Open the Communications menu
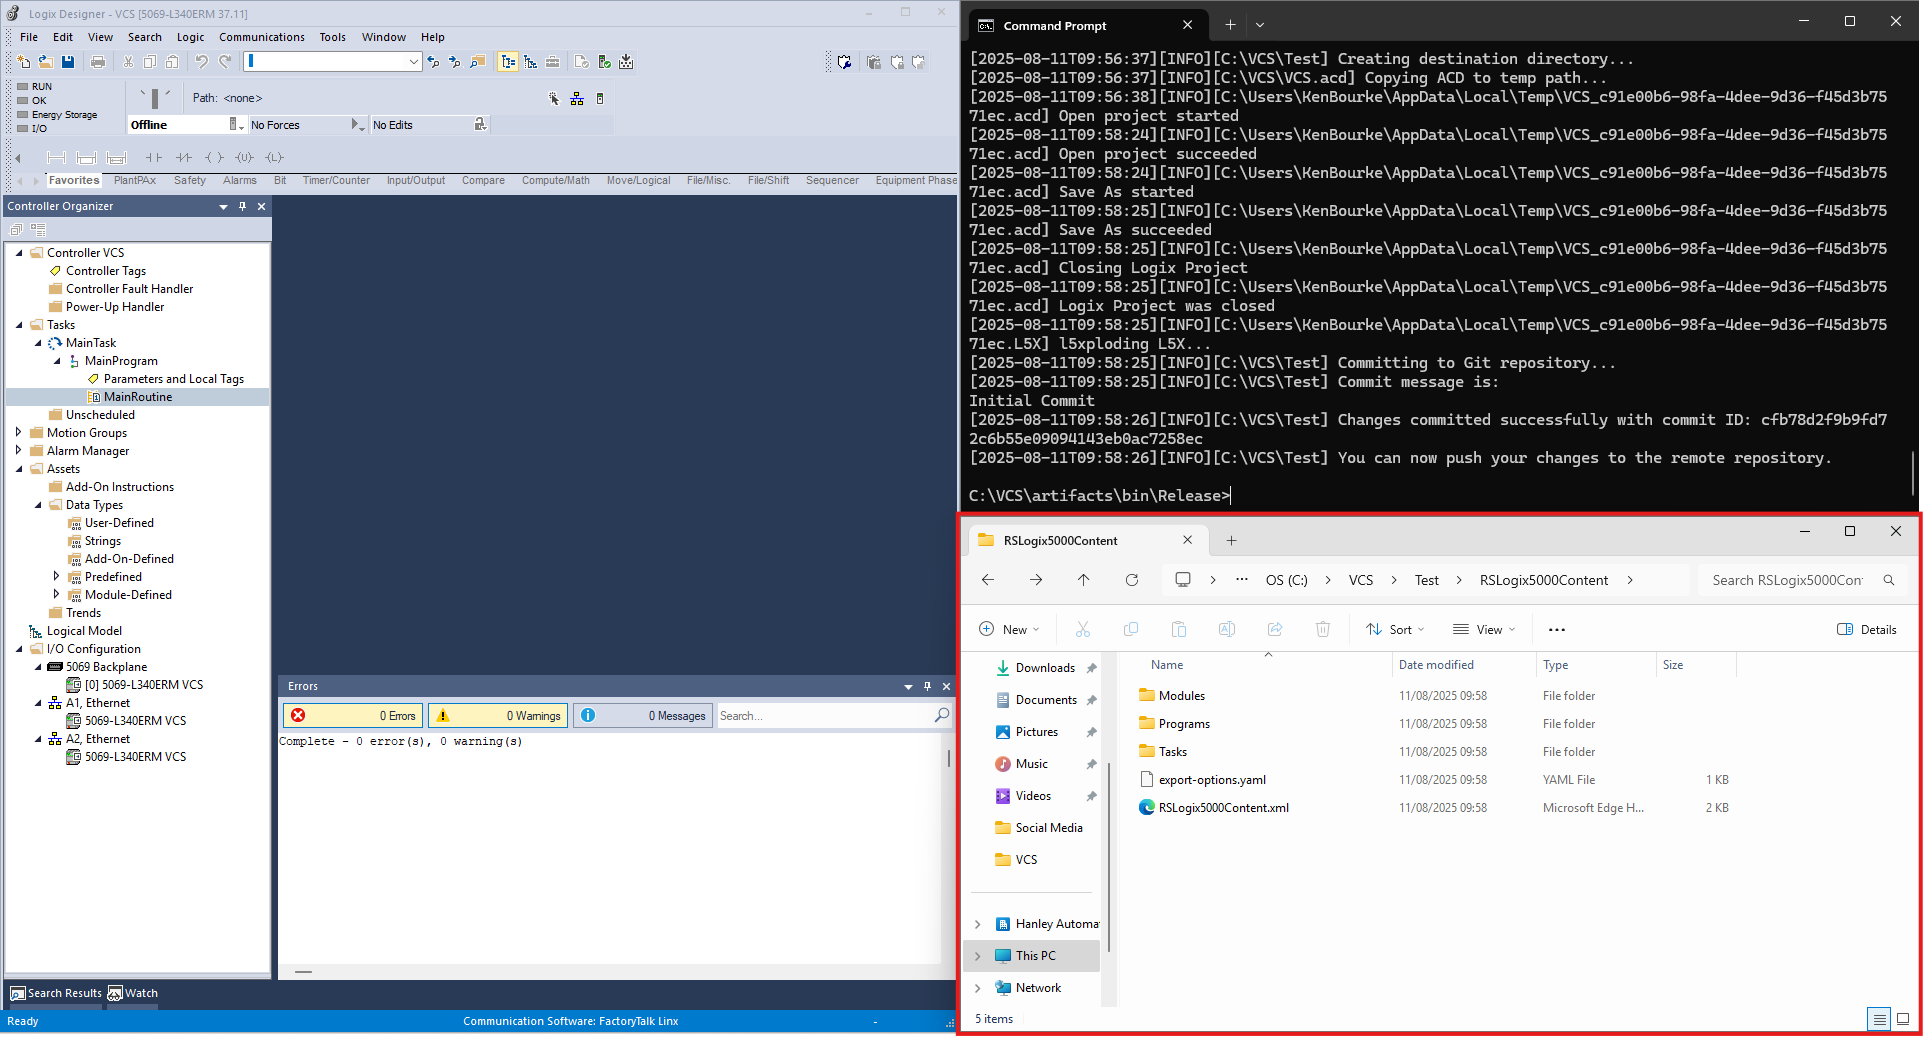The image size is (1923, 1037). pos(261,37)
